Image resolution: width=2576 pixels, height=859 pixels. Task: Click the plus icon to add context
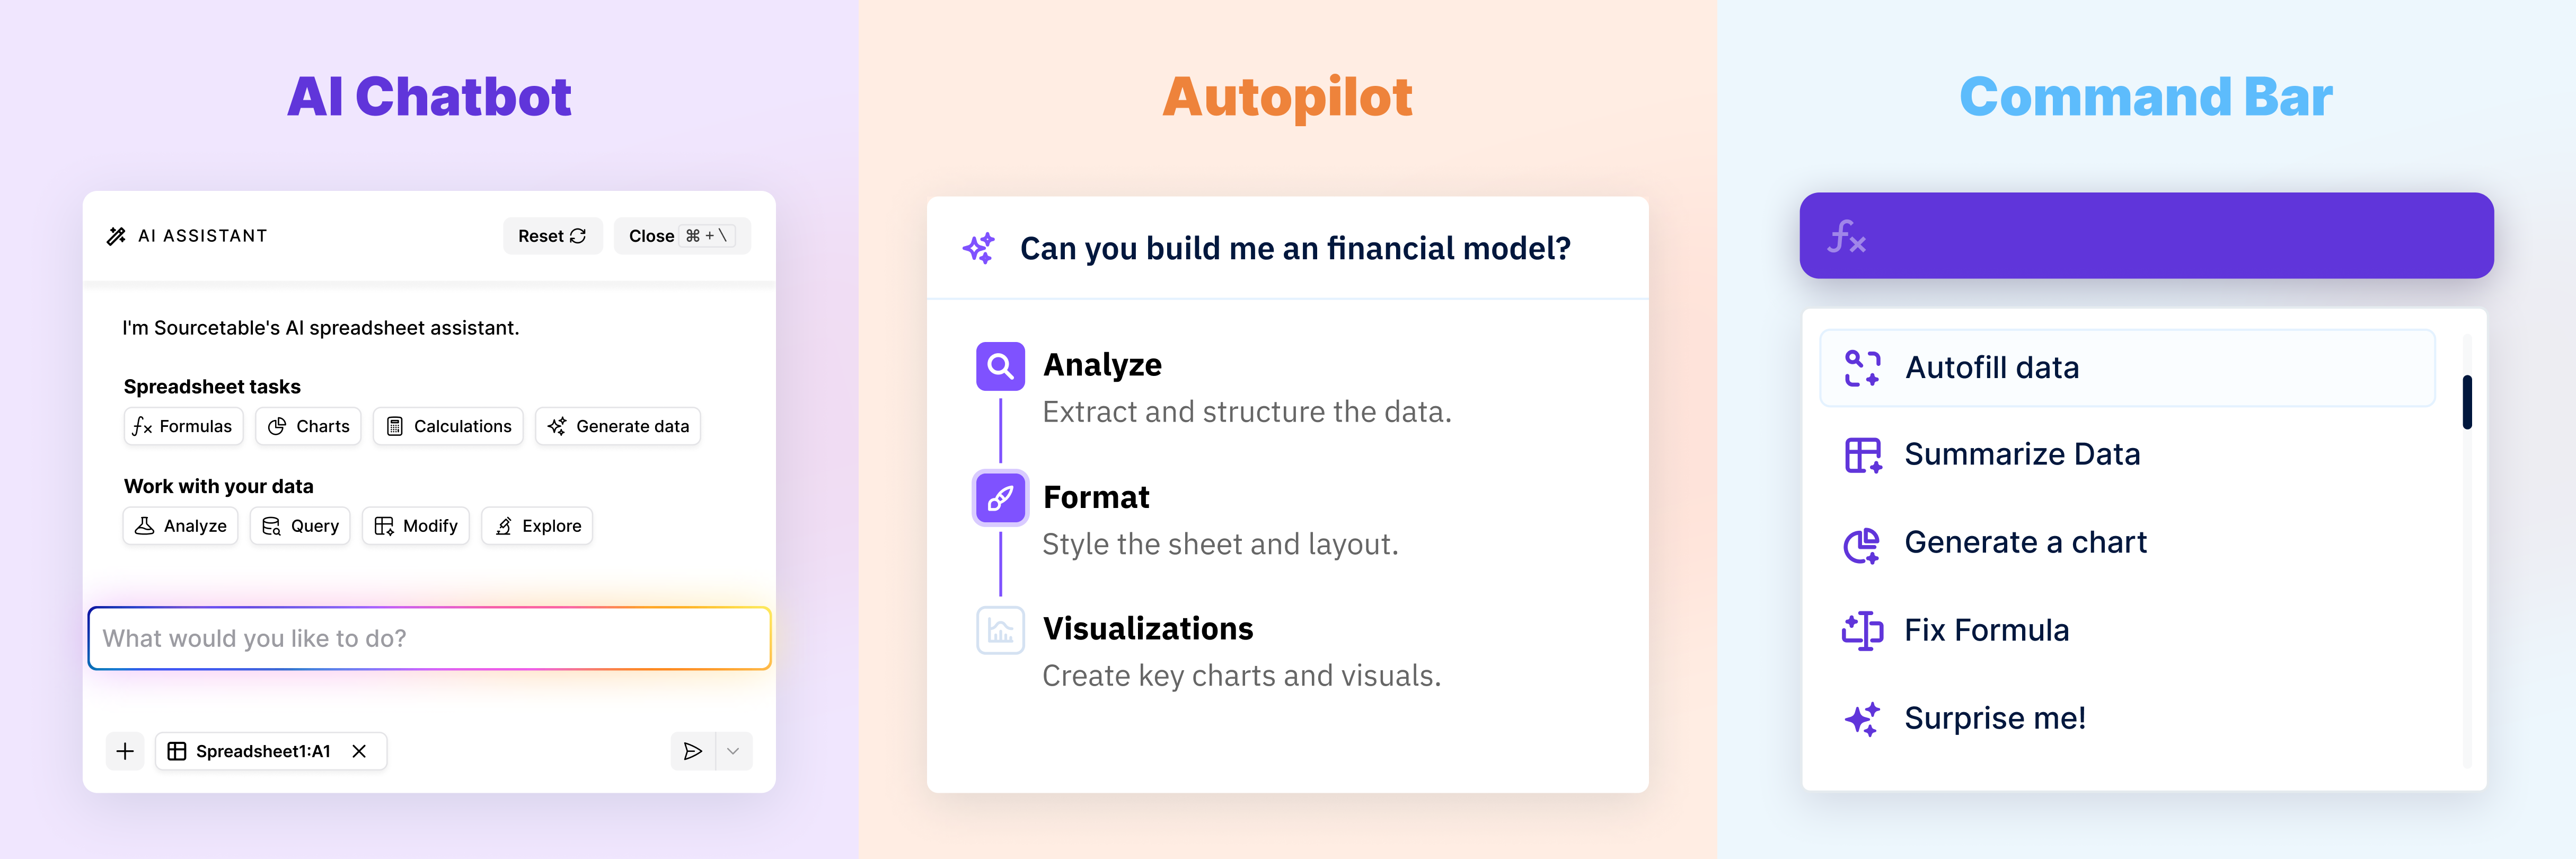[x=125, y=751]
